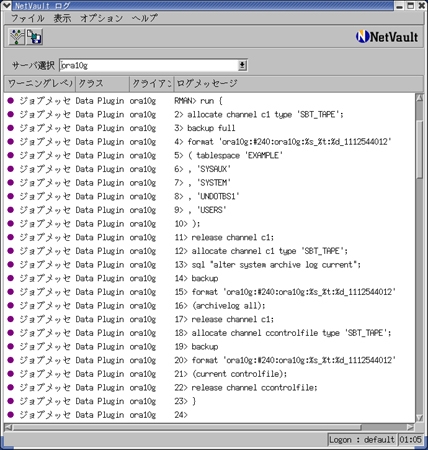This screenshot has height=450, width=428.
Task: Click horizontal scrollbar left arrow
Action: pos(9,427)
